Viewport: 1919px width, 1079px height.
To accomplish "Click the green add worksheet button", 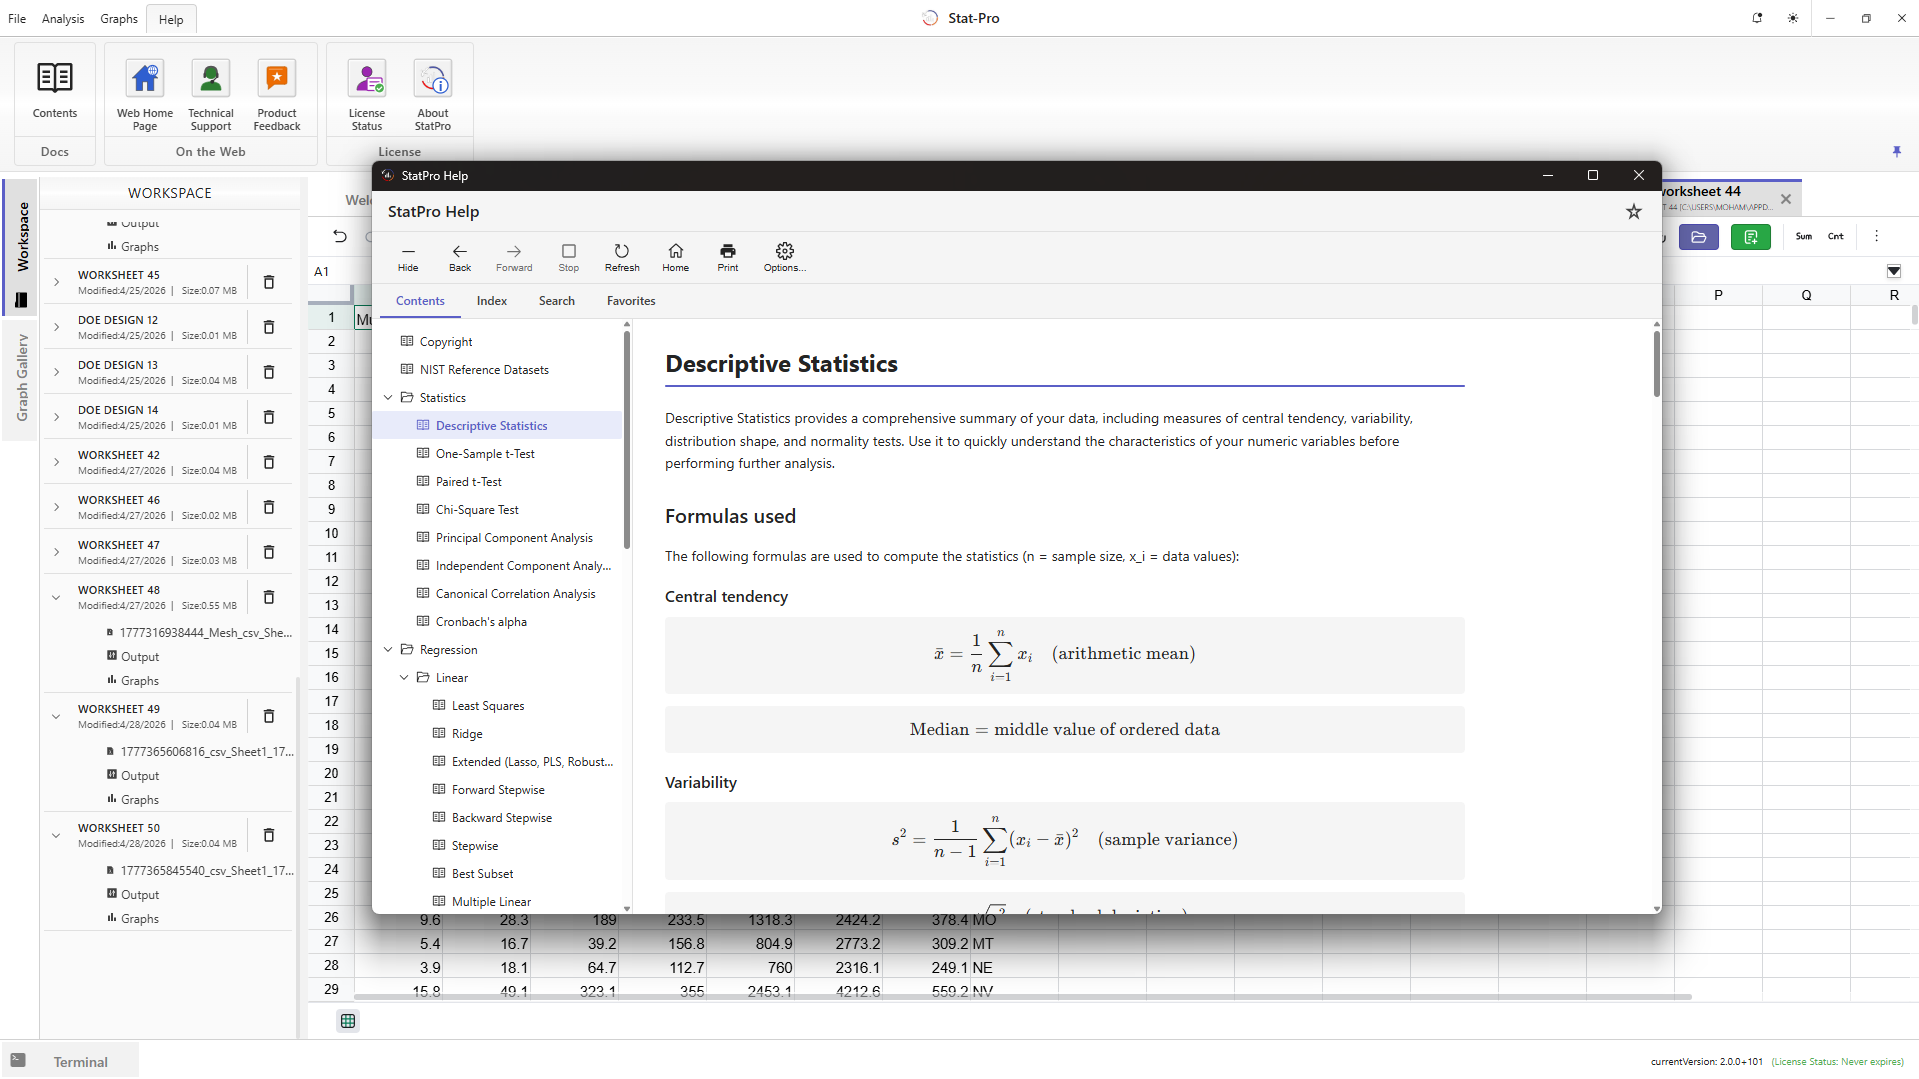I will (1751, 237).
